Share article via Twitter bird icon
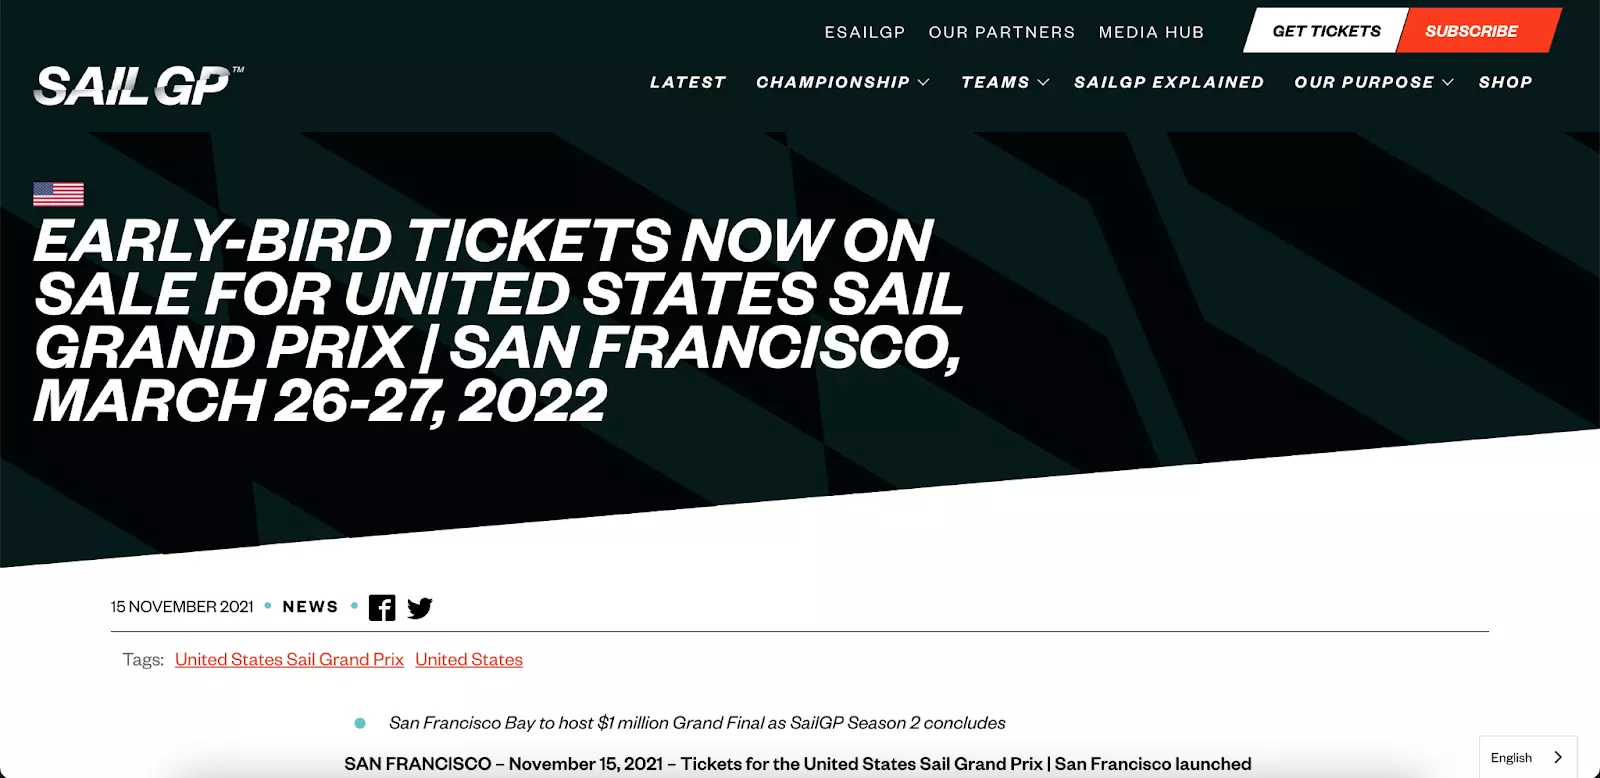 420,608
